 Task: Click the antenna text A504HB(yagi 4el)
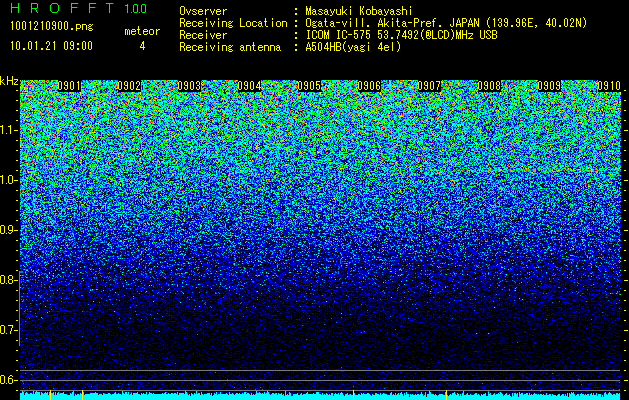point(353,47)
